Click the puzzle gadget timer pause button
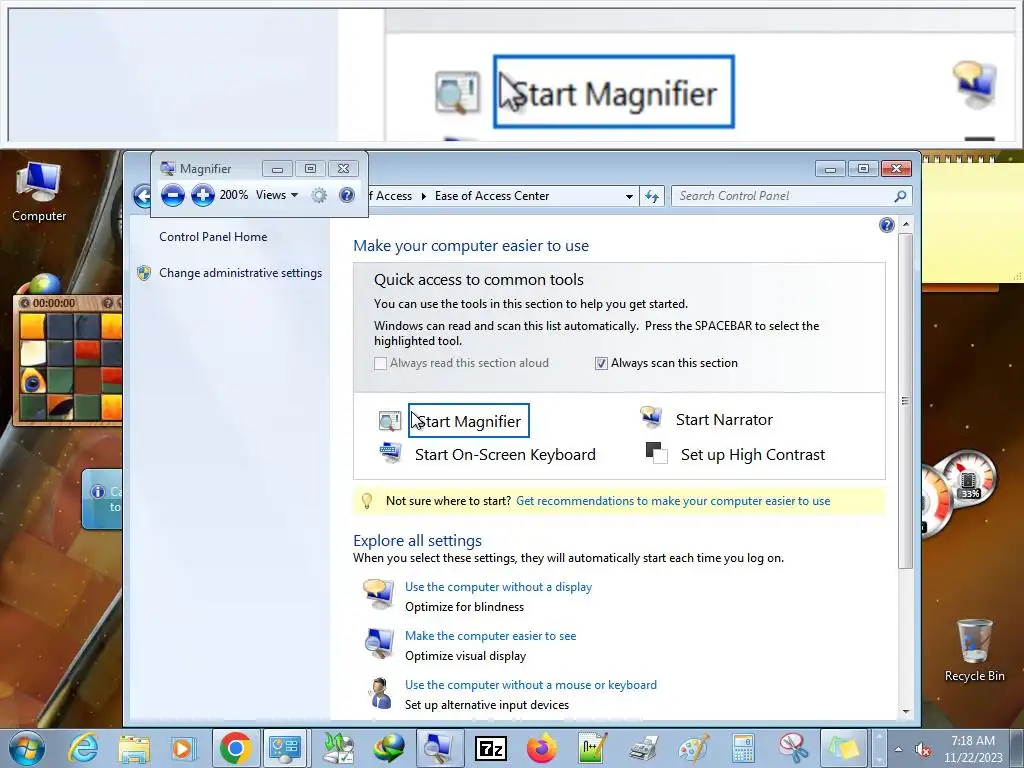 click(25, 303)
